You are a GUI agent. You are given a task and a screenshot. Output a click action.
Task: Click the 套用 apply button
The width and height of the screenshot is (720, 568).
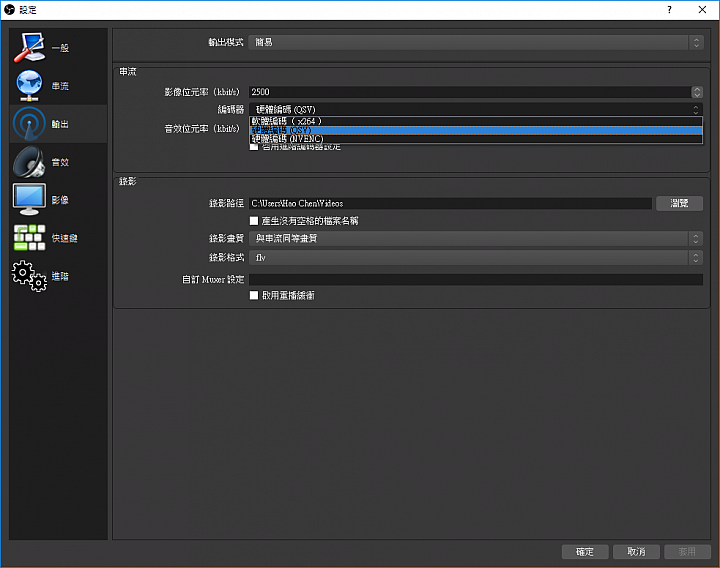[x=687, y=551]
